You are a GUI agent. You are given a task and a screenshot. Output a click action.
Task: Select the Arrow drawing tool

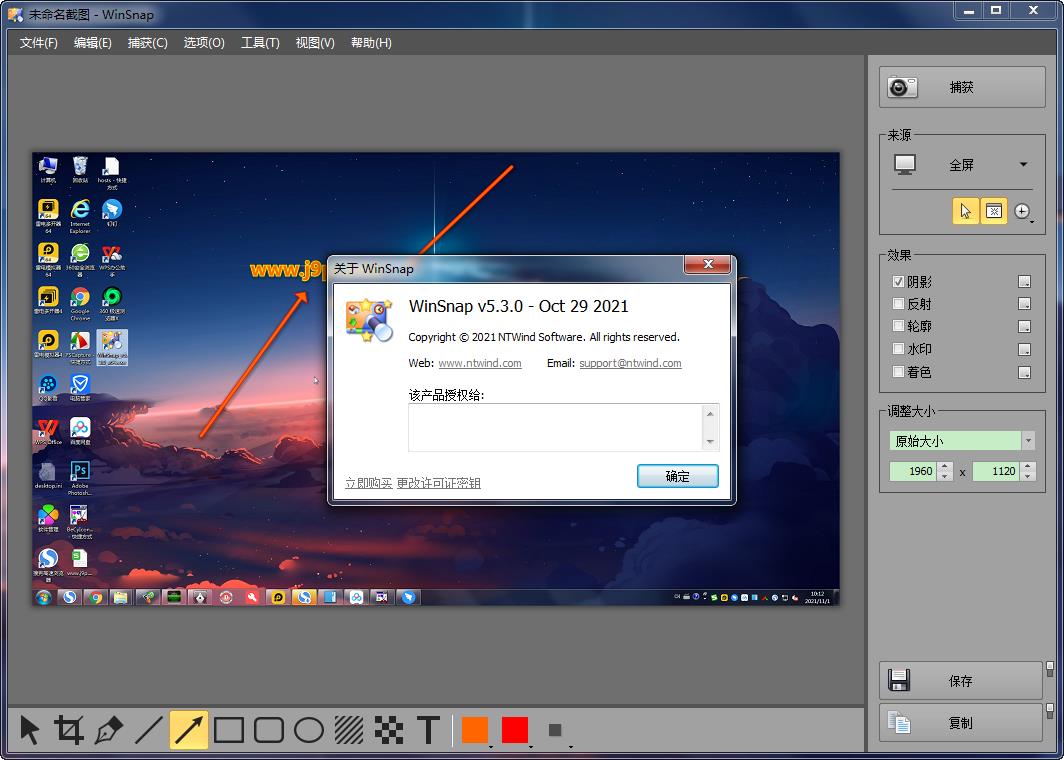[x=189, y=730]
